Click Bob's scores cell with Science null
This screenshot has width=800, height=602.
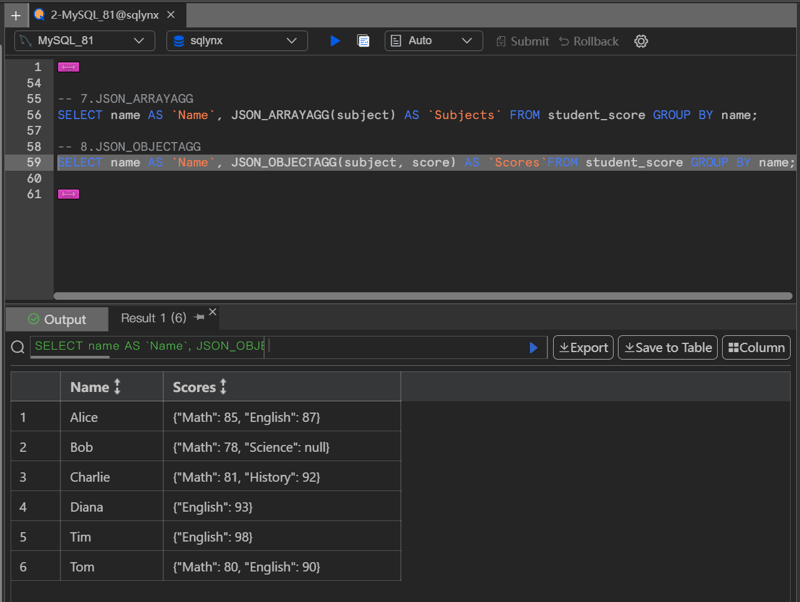point(282,447)
